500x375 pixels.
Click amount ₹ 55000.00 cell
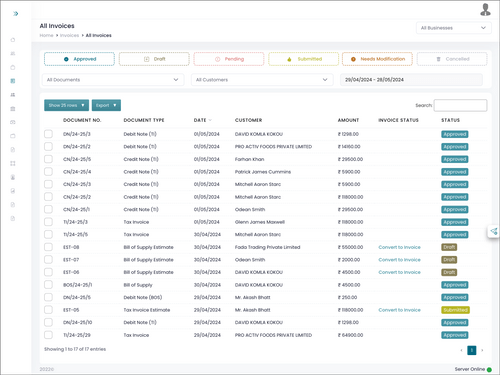[350, 247]
